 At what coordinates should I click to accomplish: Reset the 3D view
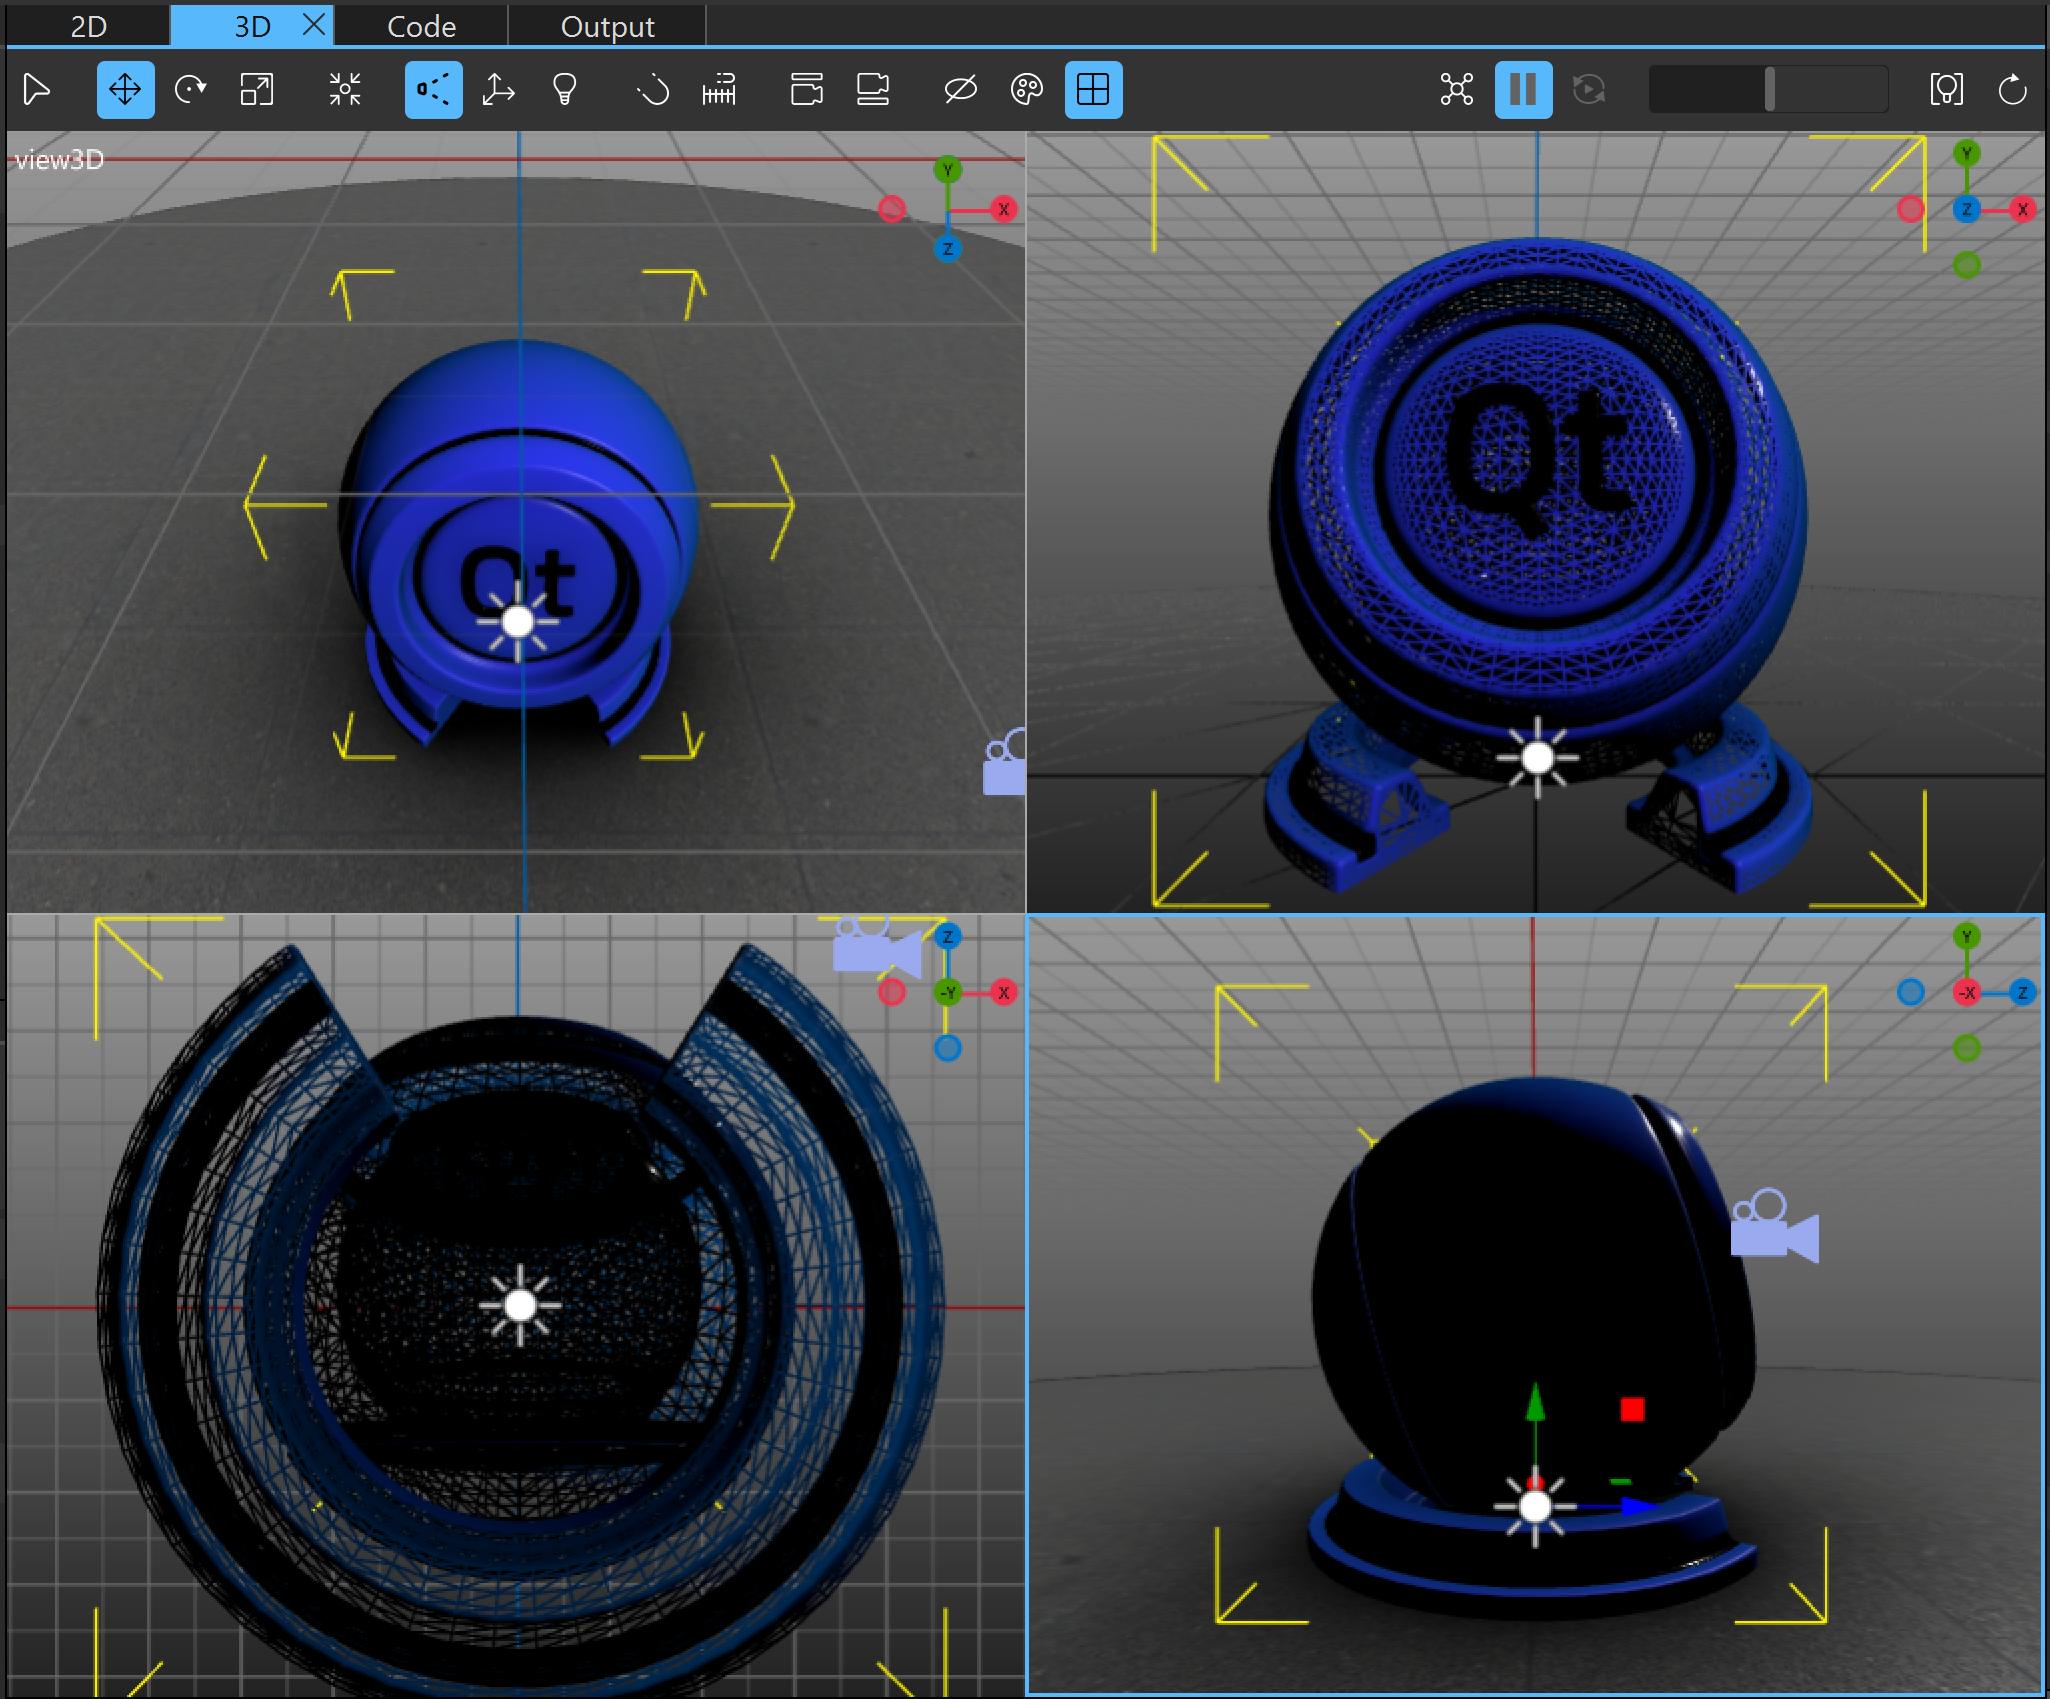2013,89
